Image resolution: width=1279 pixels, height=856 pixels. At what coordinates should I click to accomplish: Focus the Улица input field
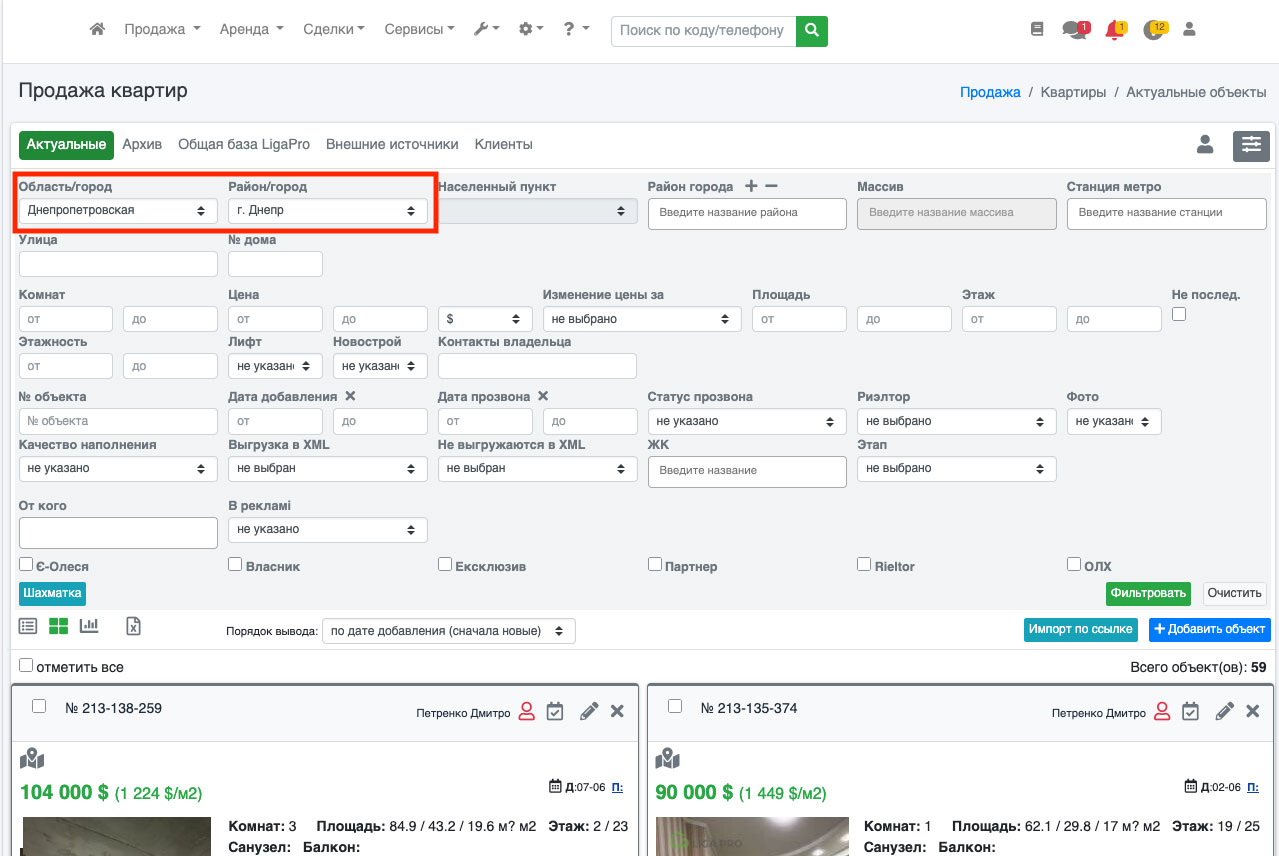pyautogui.click(x=118, y=264)
